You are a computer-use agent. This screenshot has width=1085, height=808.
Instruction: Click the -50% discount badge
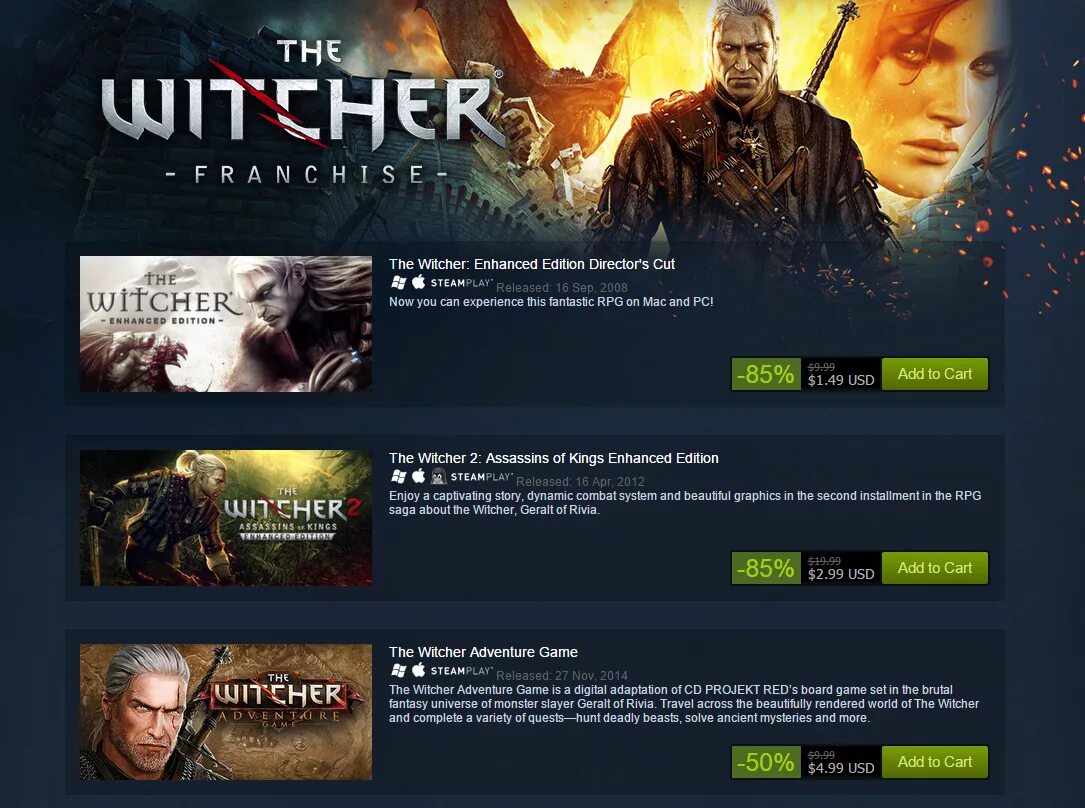(766, 762)
